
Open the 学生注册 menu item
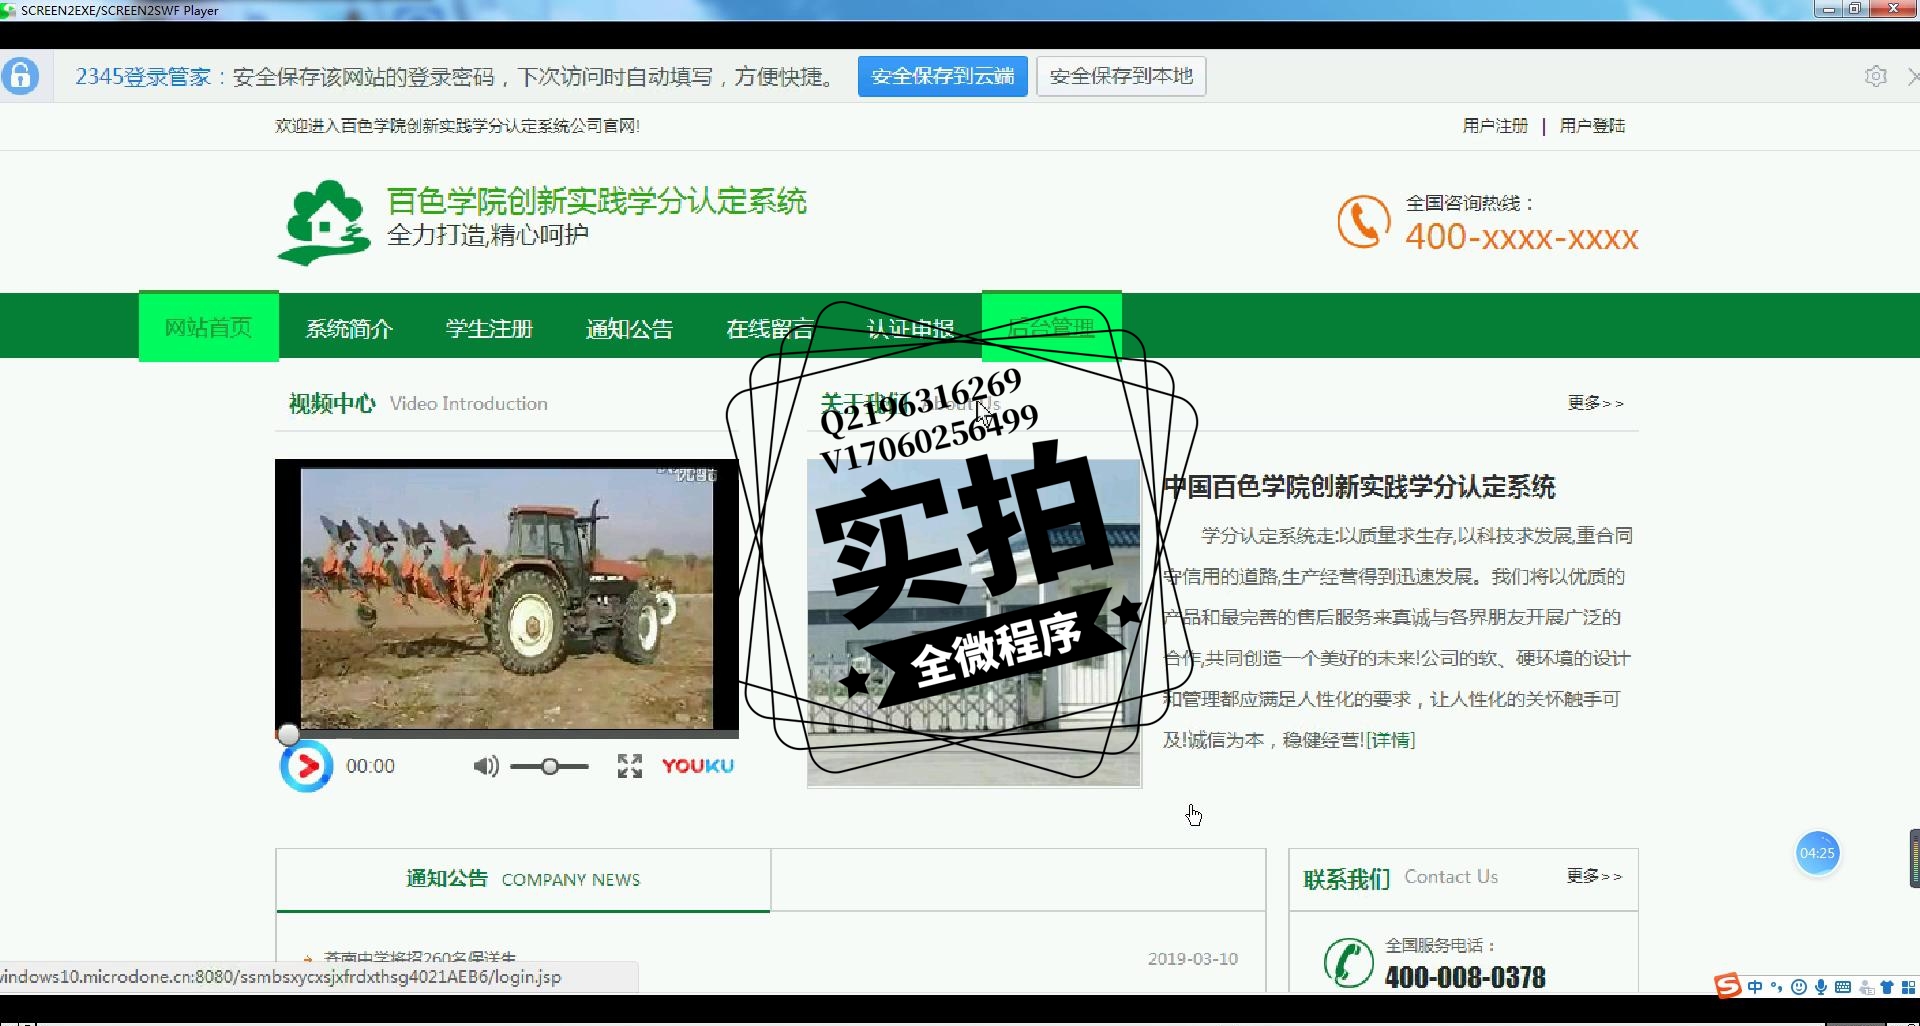(489, 328)
